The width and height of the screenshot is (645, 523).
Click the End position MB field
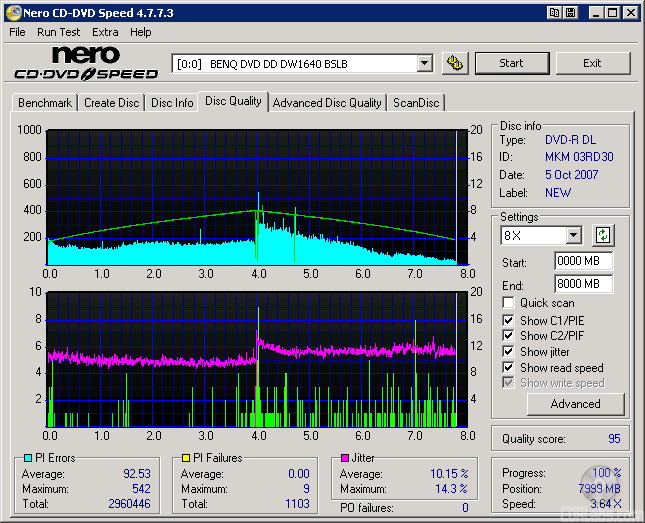point(583,284)
